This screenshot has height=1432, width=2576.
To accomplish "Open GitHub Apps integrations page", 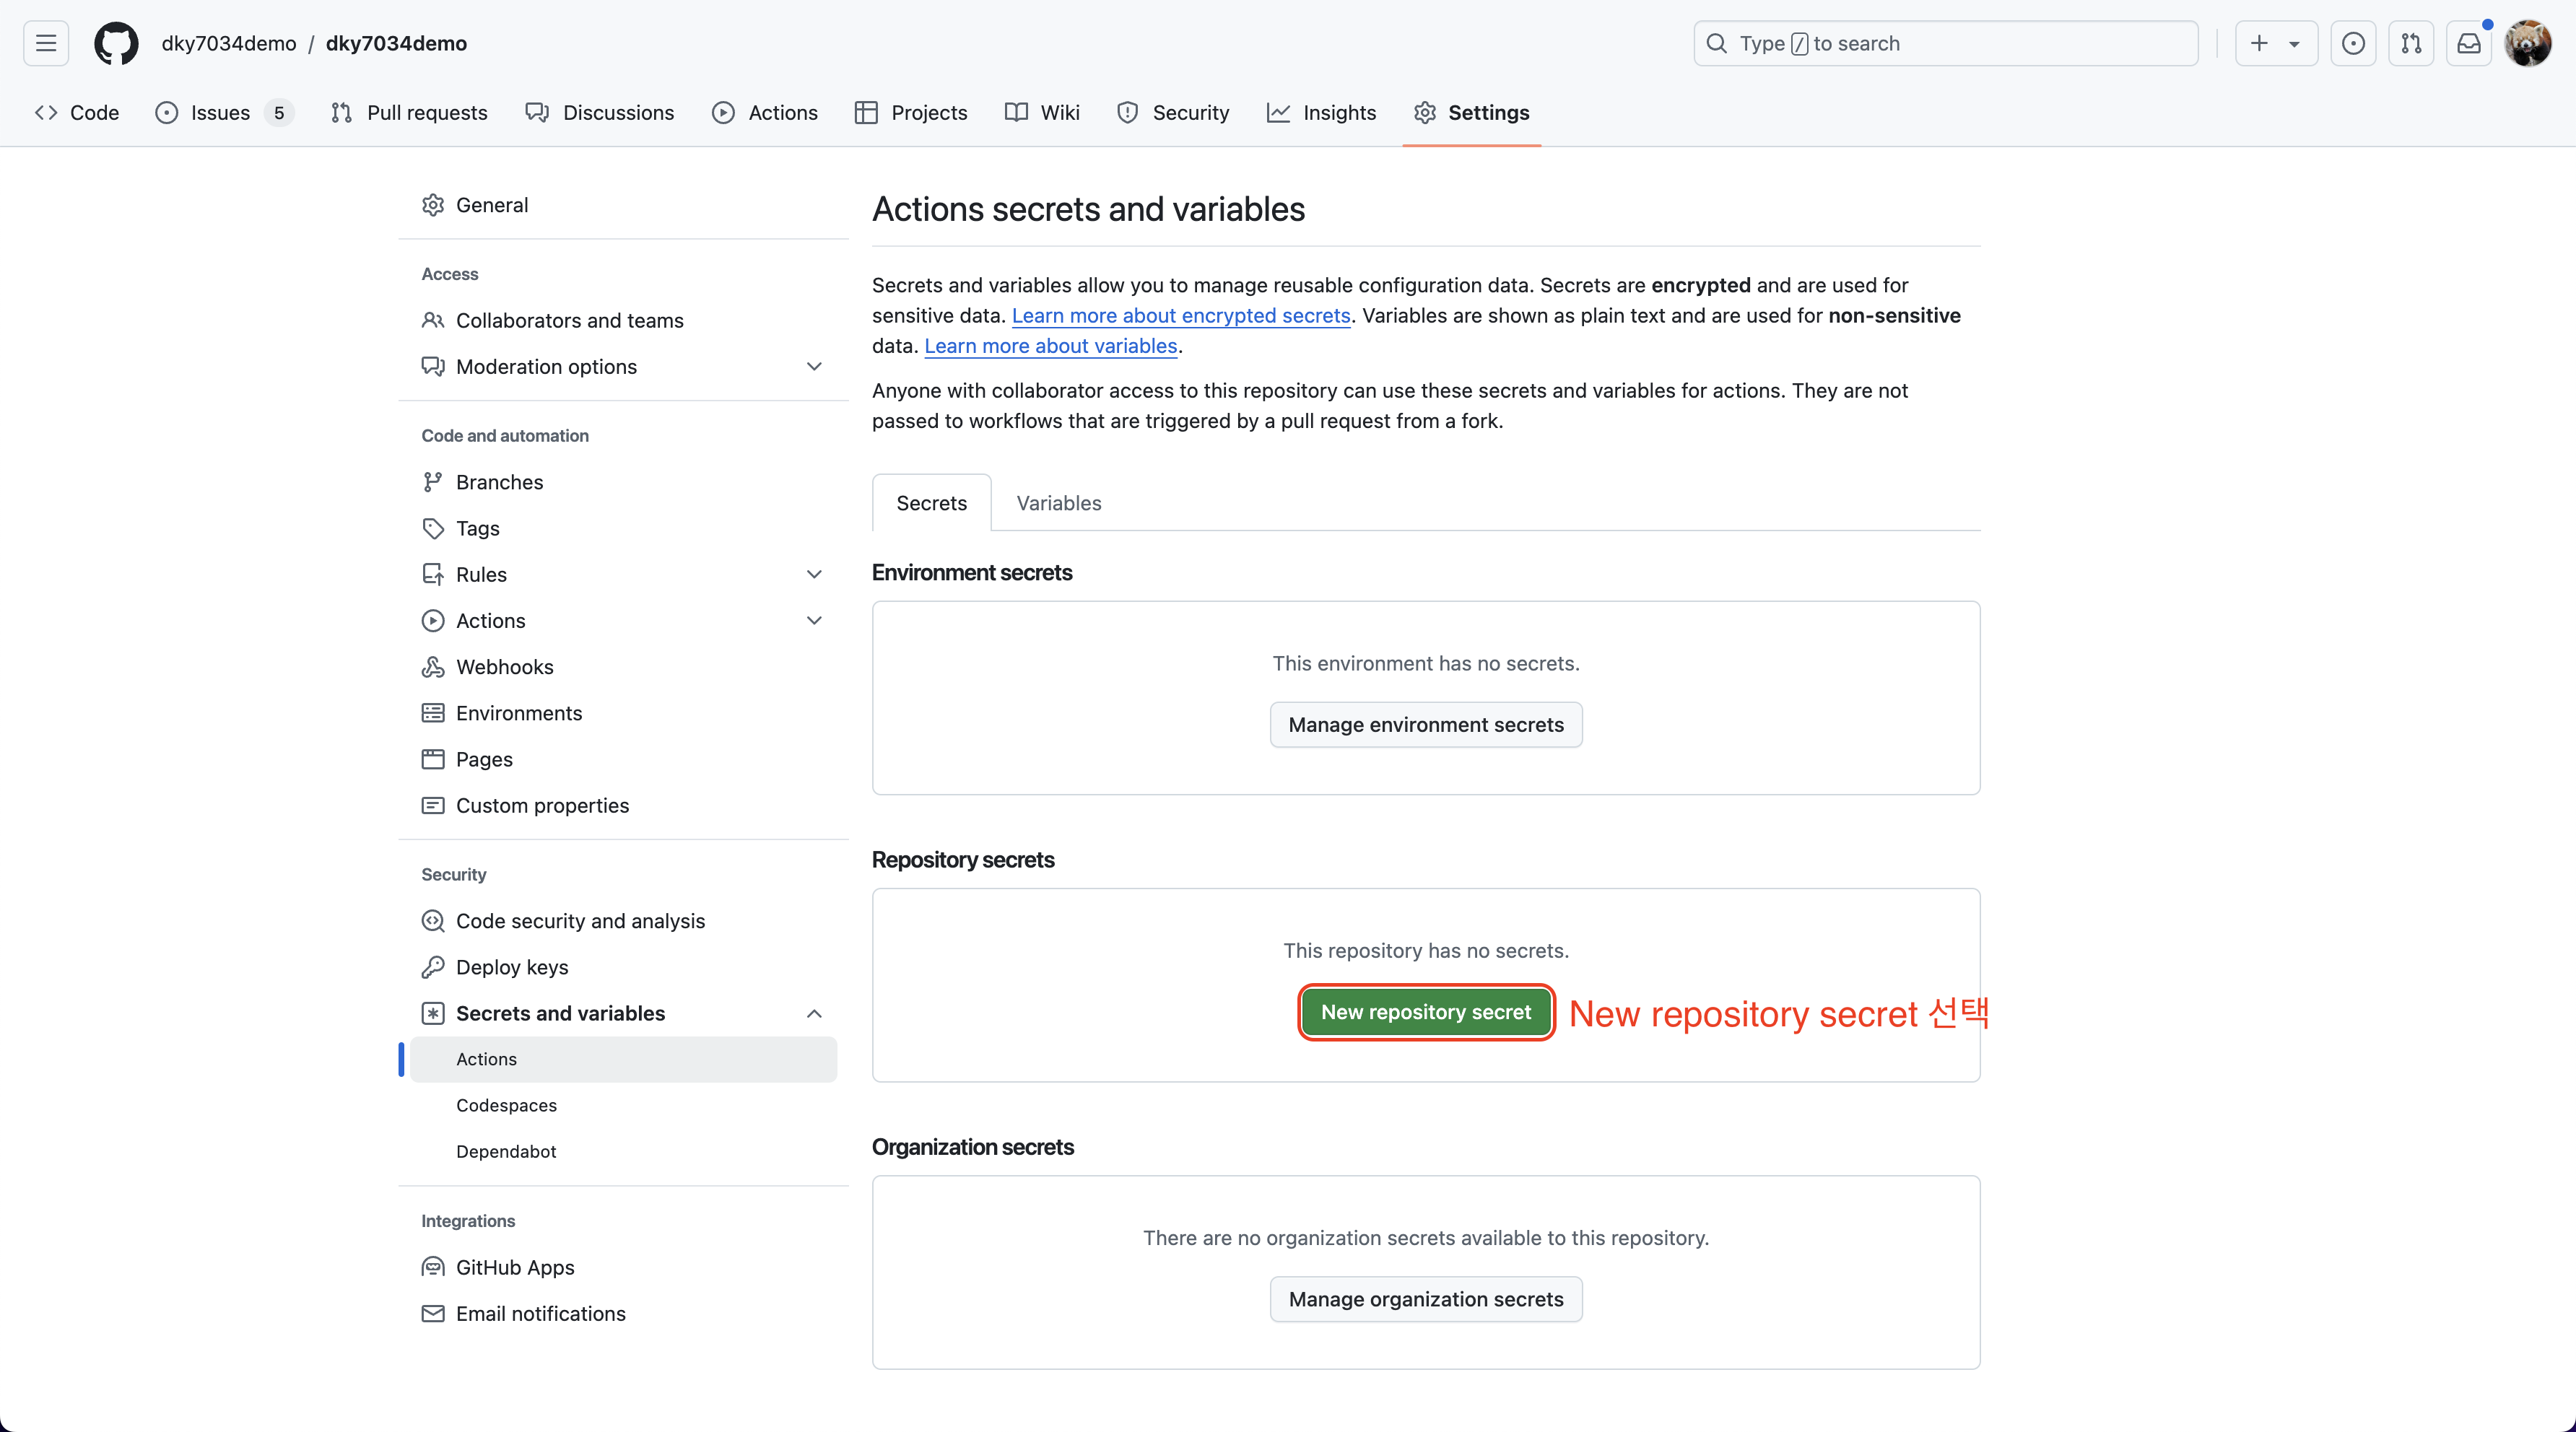I will tap(514, 1267).
